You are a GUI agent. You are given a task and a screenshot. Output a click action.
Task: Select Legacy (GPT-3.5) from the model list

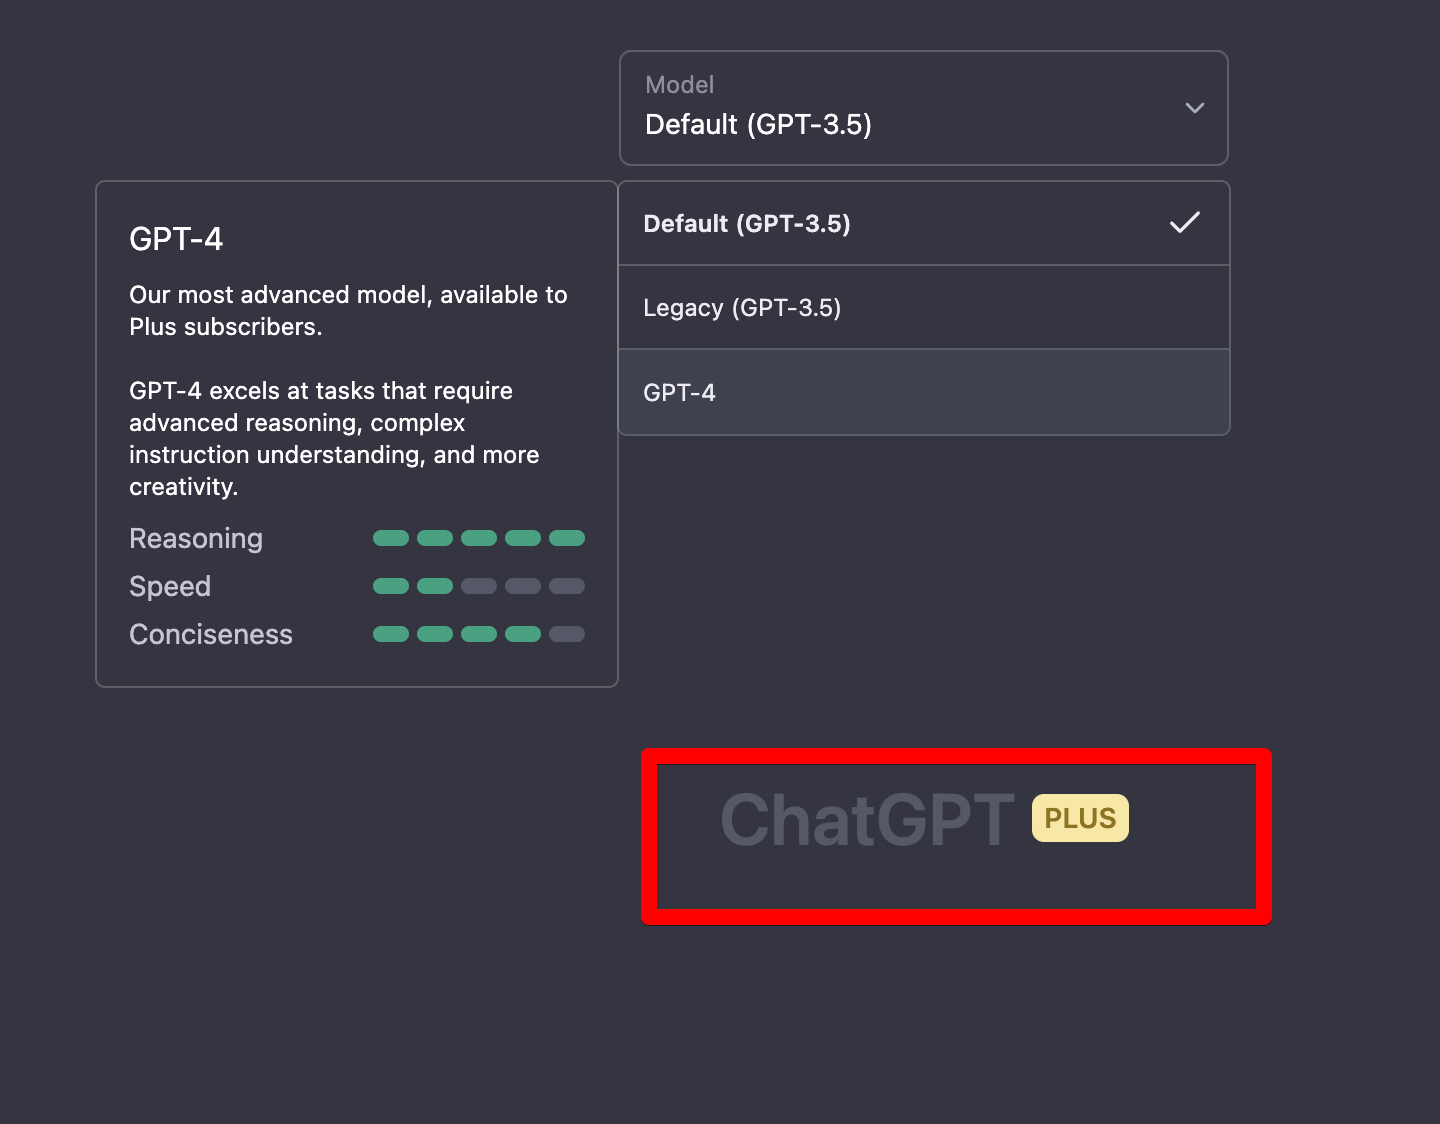click(x=742, y=308)
